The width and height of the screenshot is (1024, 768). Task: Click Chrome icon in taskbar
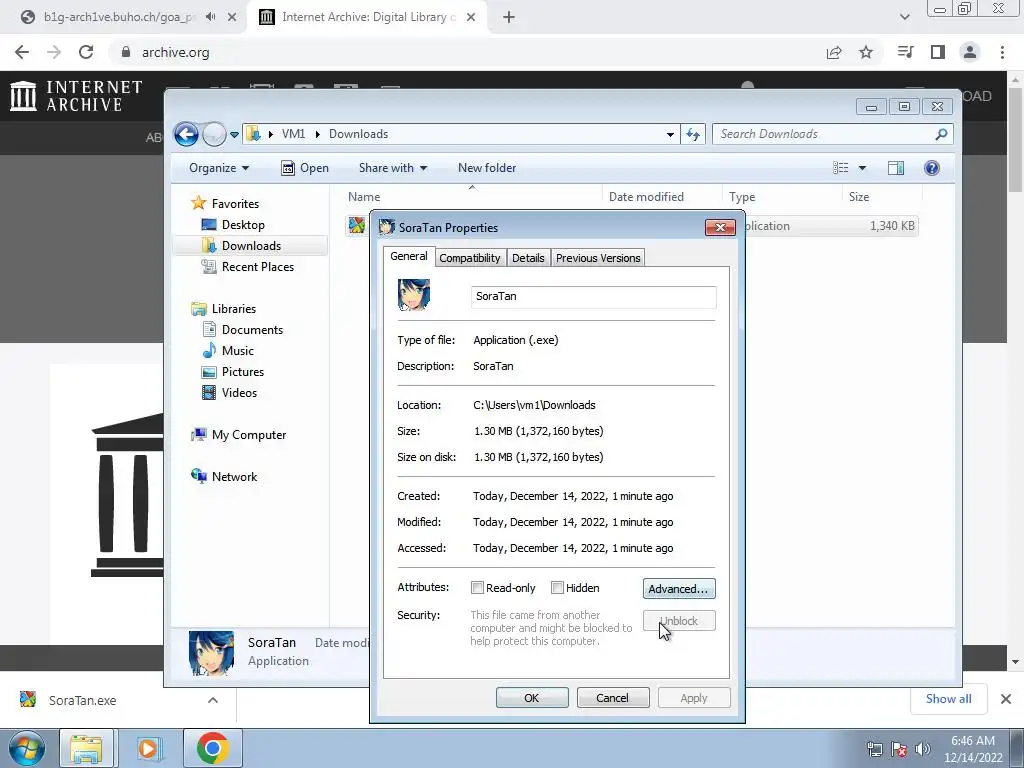pos(212,748)
